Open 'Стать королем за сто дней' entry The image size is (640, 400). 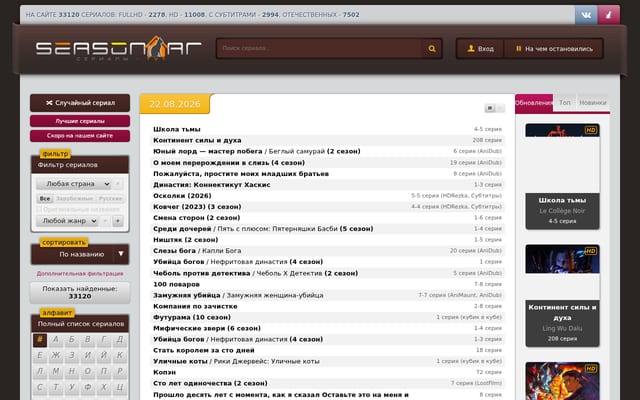click(x=204, y=350)
